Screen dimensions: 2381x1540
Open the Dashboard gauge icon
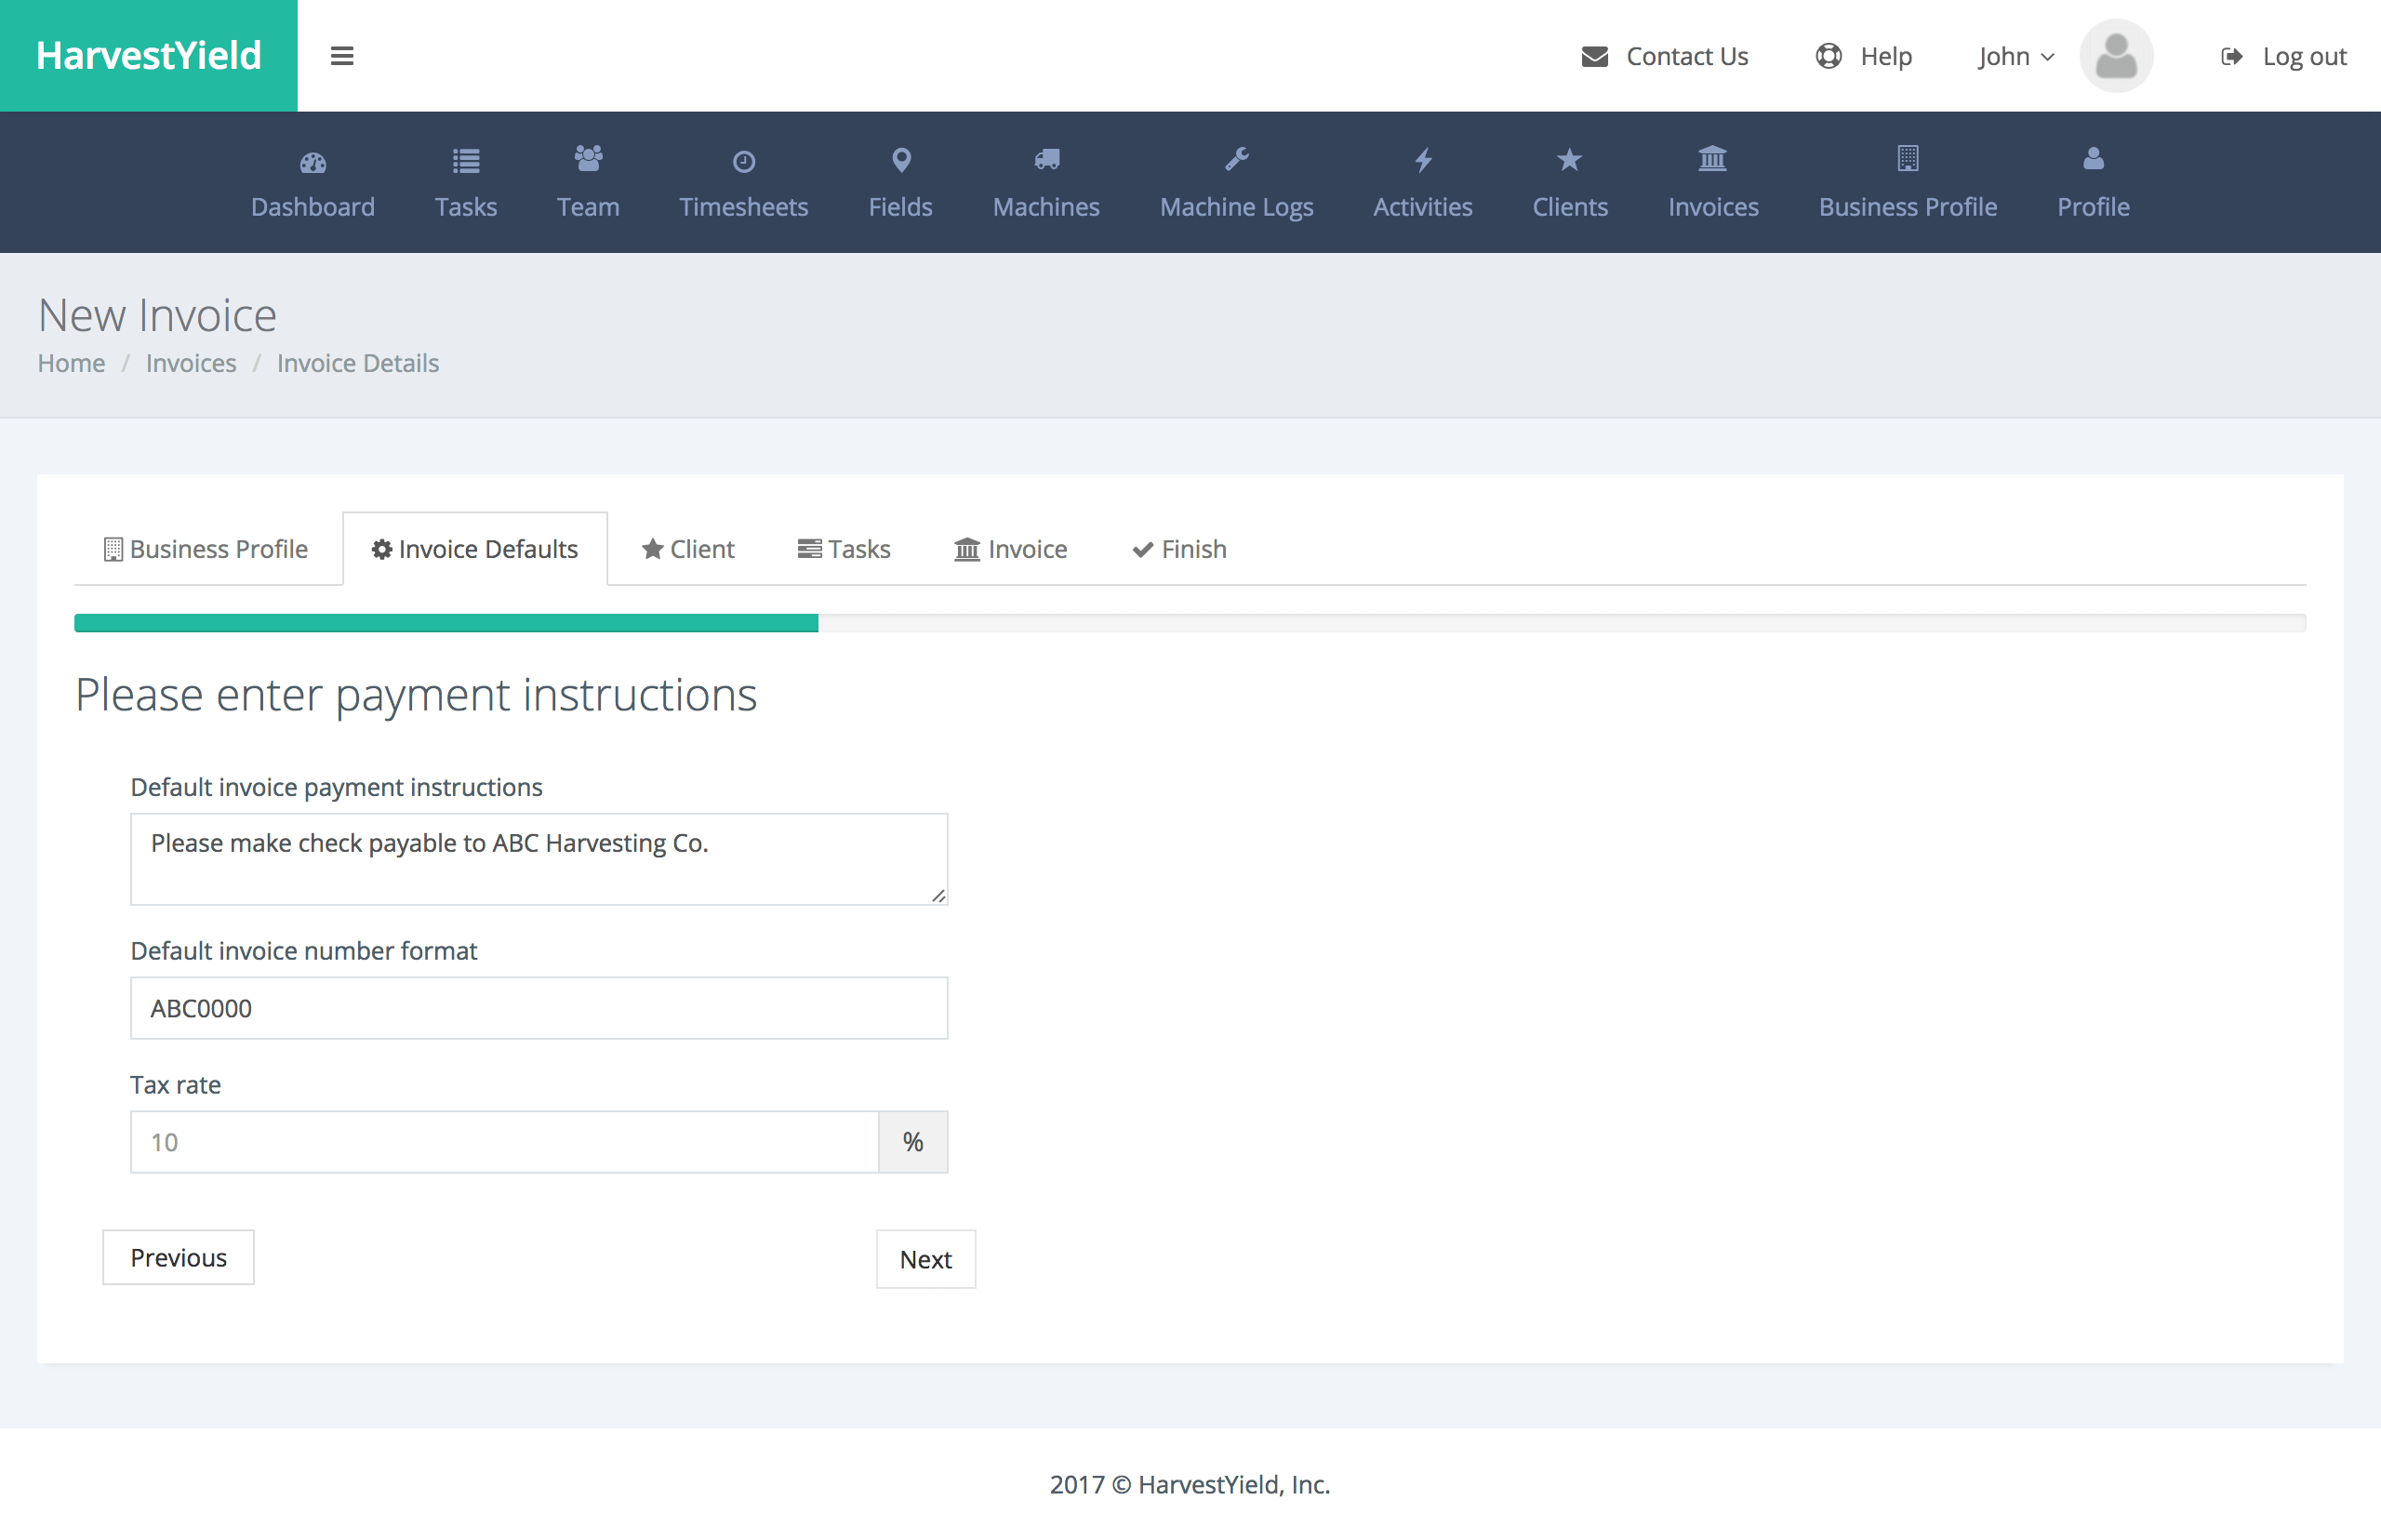pyautogui.click(x=313, y=161)
